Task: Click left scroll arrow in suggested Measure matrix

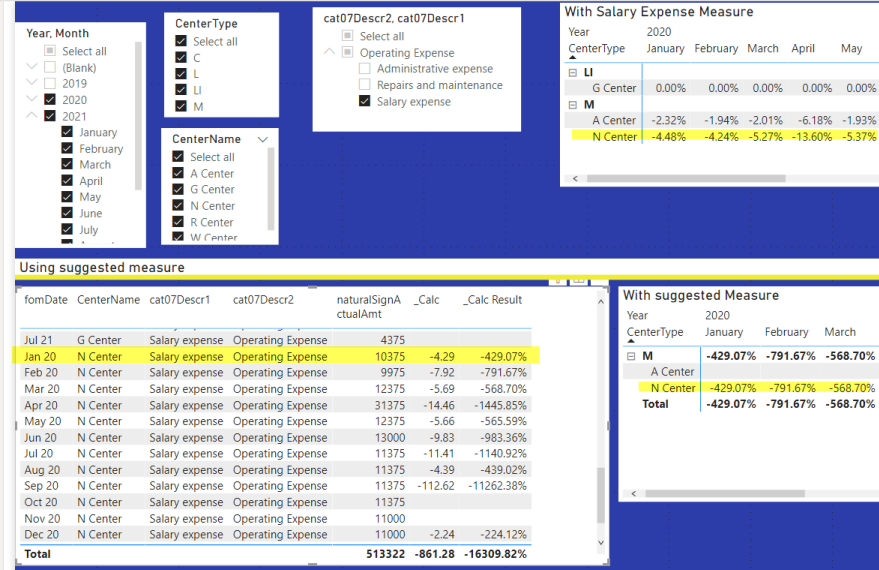Action: pyautogui.click(x=634, y=494)
